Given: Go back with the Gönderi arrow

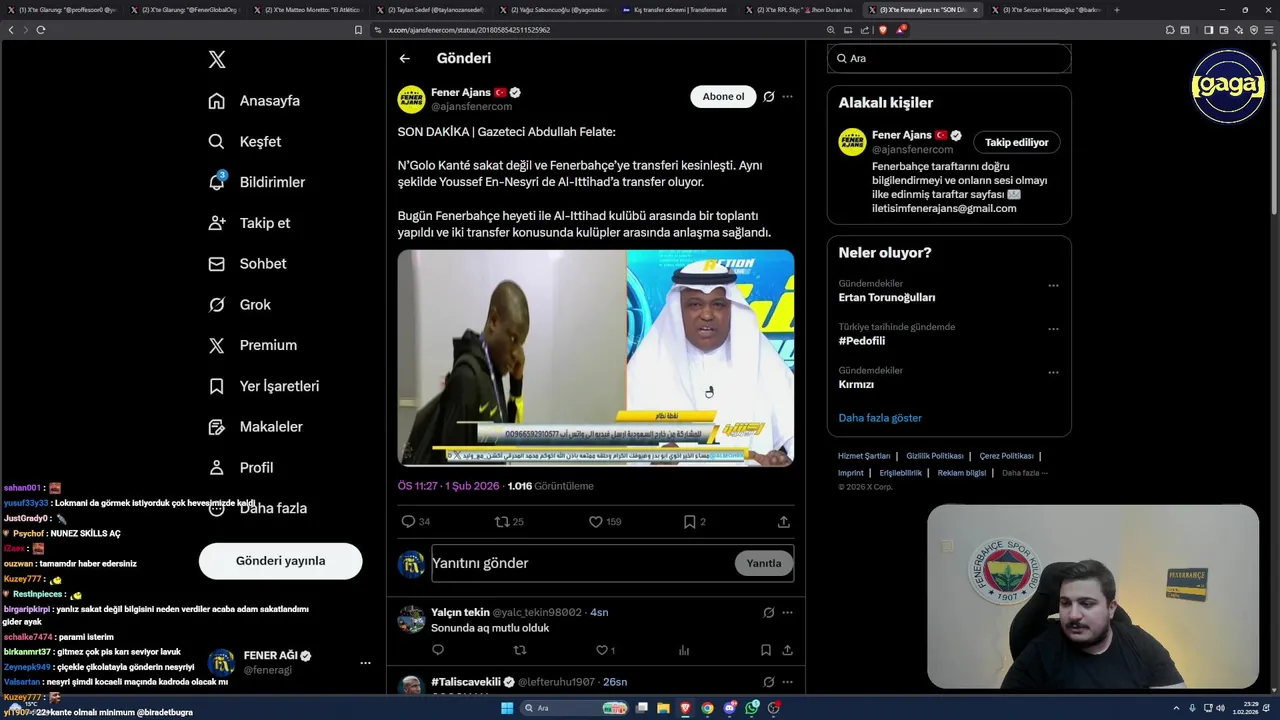Looking at the screenshot, I should pos(405,59).
